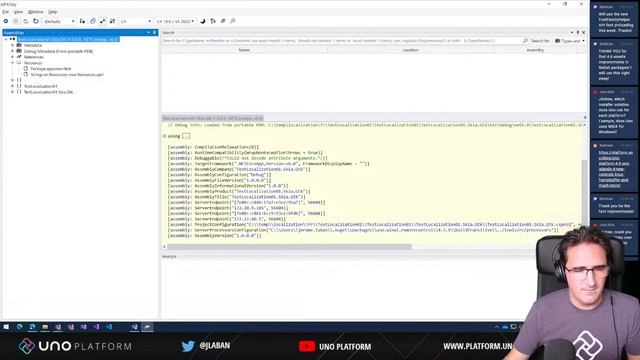Open the File menu
The image size is (640, 360).
tap(5, 12)
